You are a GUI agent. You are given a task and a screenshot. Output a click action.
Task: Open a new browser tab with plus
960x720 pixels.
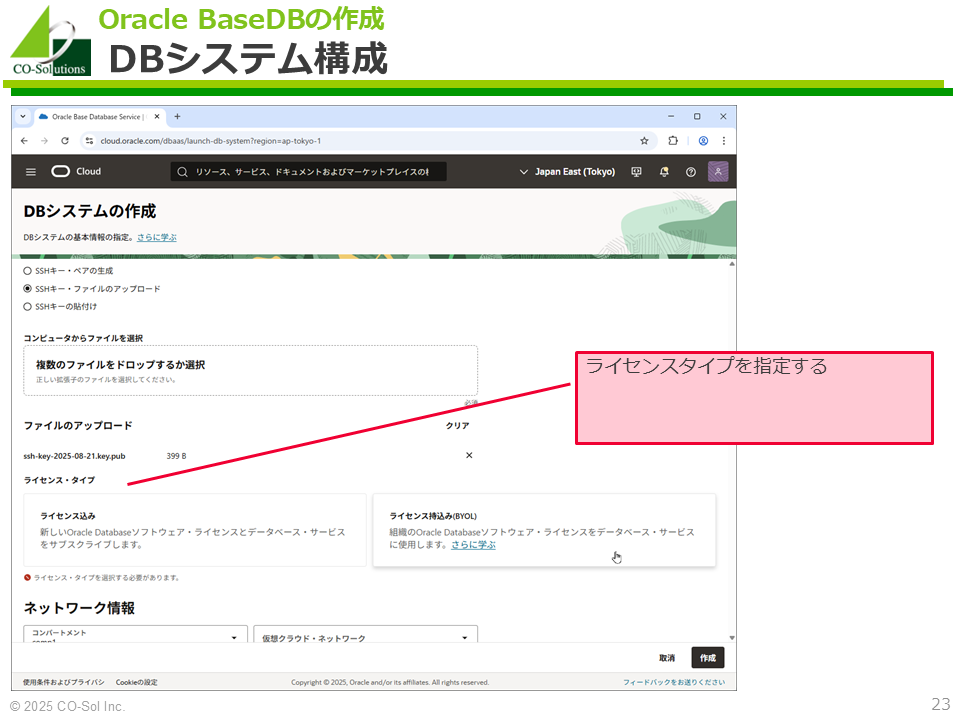(x=178, y=116)
